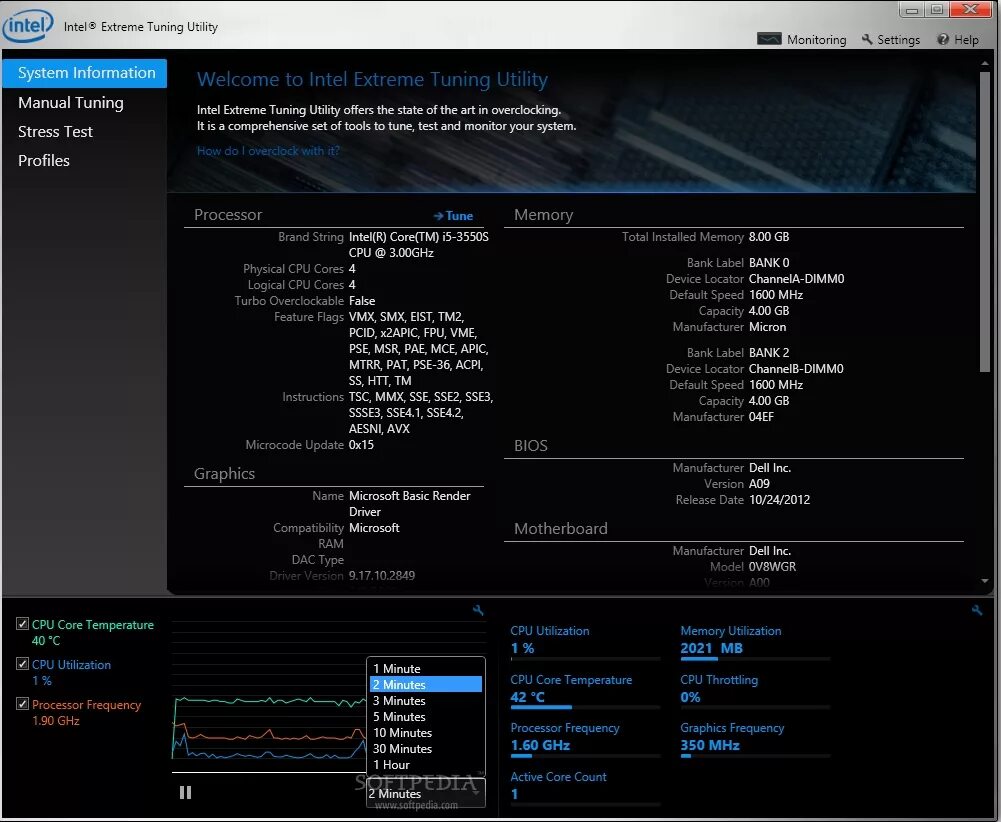Viewport: 1001px width, 822px height.
Task: Open the Stress Test section
Action: pos(56,131)
